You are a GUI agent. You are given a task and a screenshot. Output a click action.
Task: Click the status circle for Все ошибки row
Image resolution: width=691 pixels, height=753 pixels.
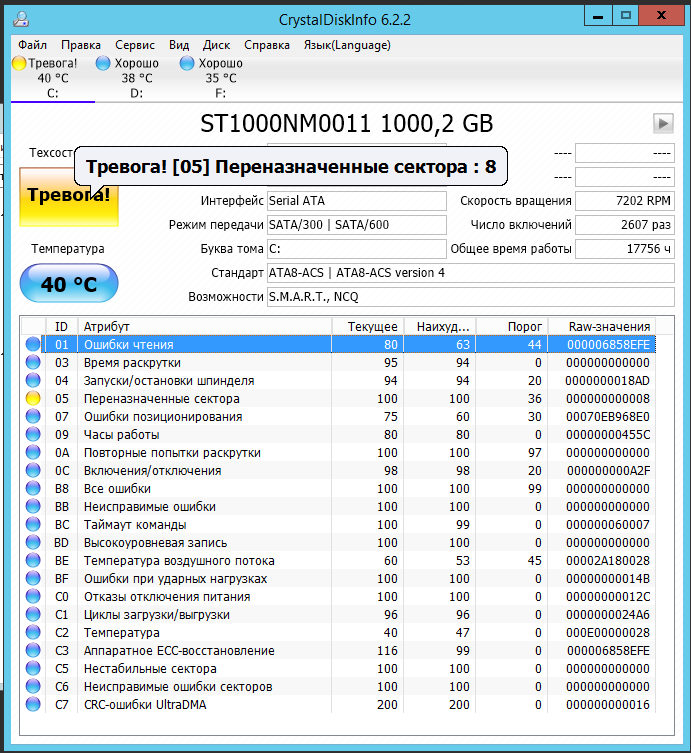(x=33, y=488)
